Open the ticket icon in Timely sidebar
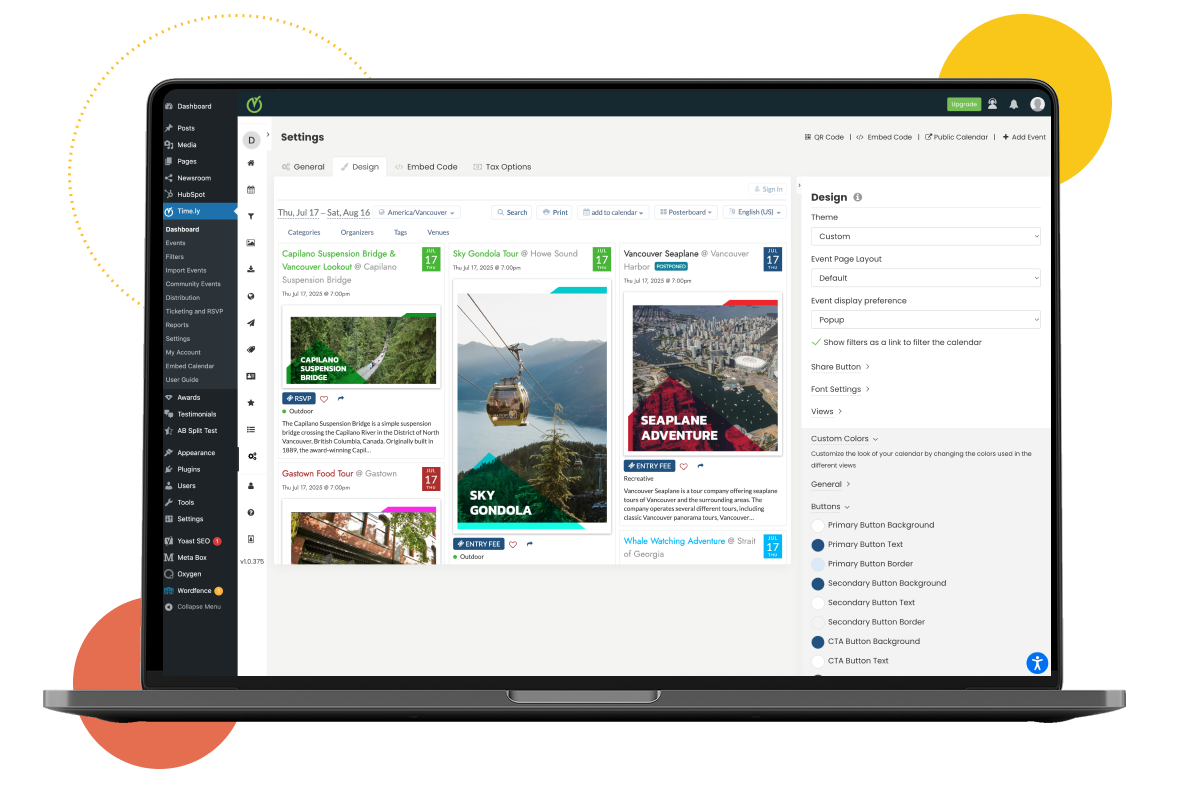This screenshot has width=1200, height=786. pos(251,349)
